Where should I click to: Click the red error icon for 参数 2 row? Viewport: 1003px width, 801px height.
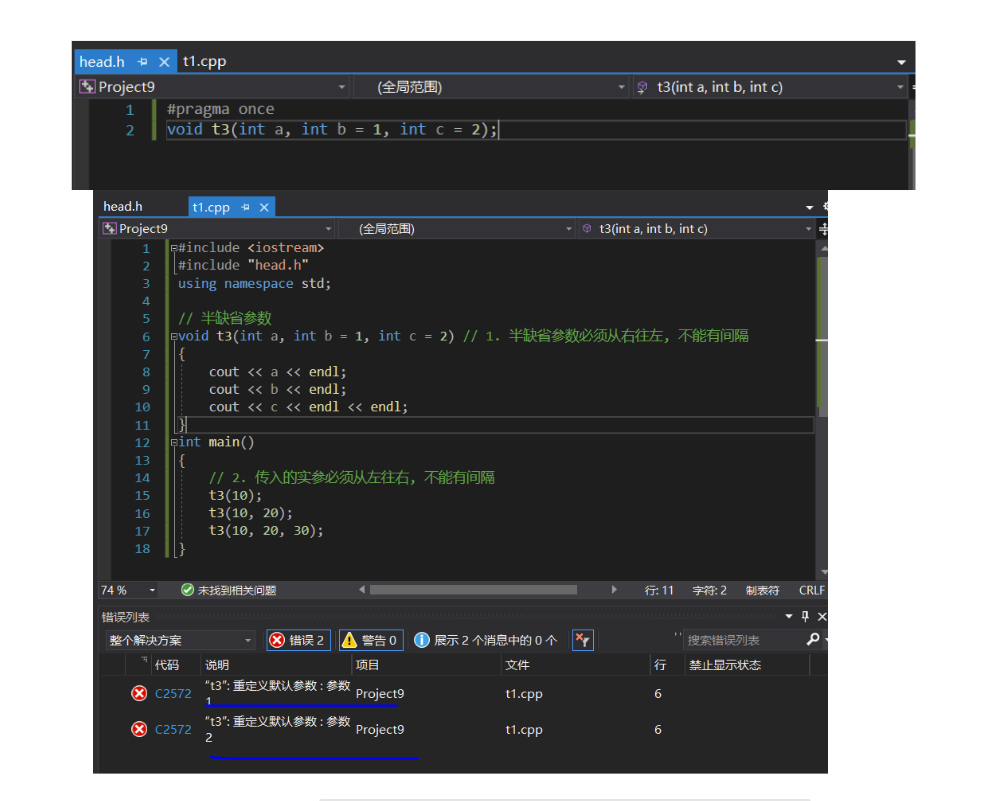tap(139, 729)
